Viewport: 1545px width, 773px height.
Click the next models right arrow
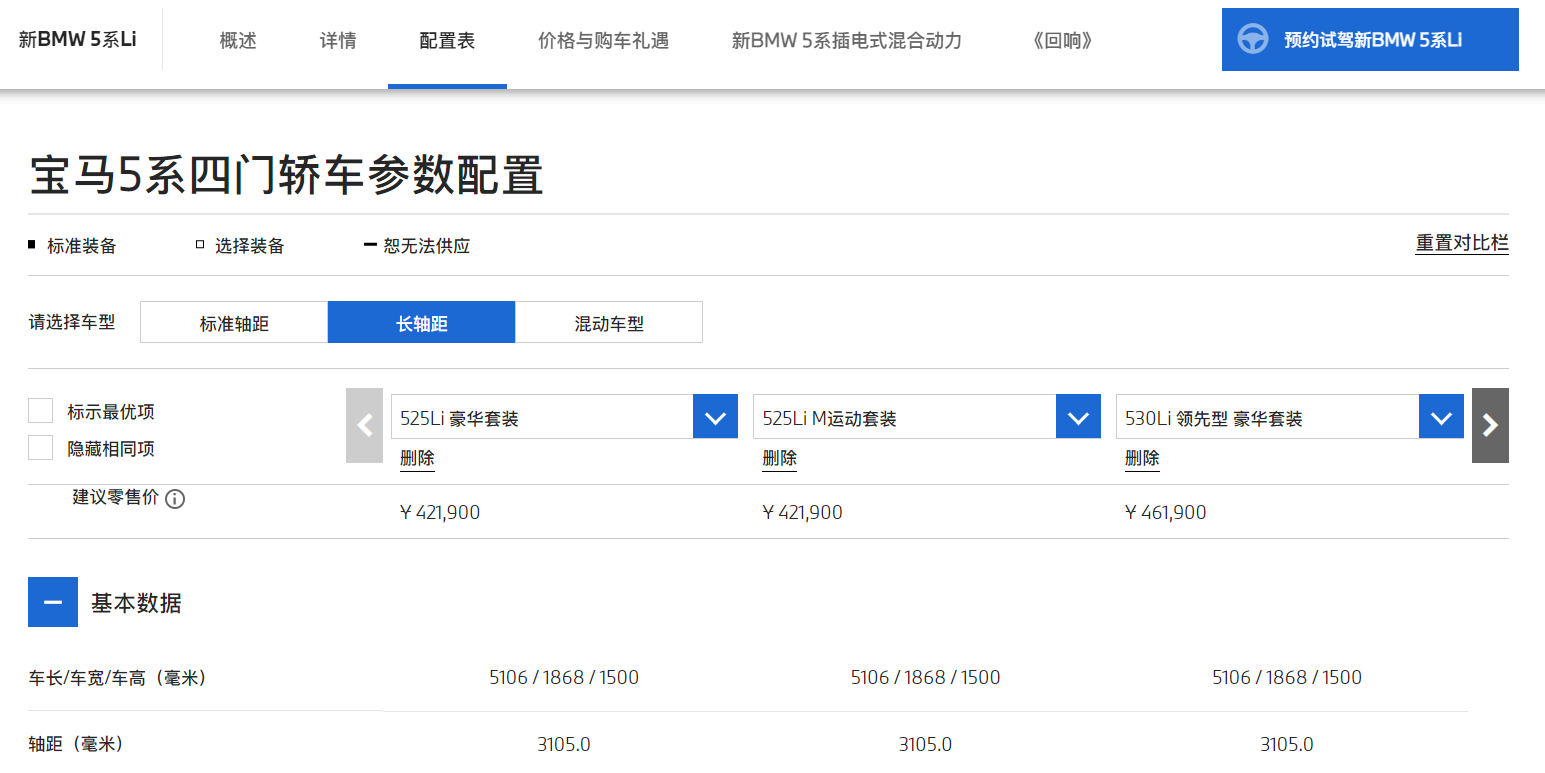pyautogui.click(x=1490, y=425)
